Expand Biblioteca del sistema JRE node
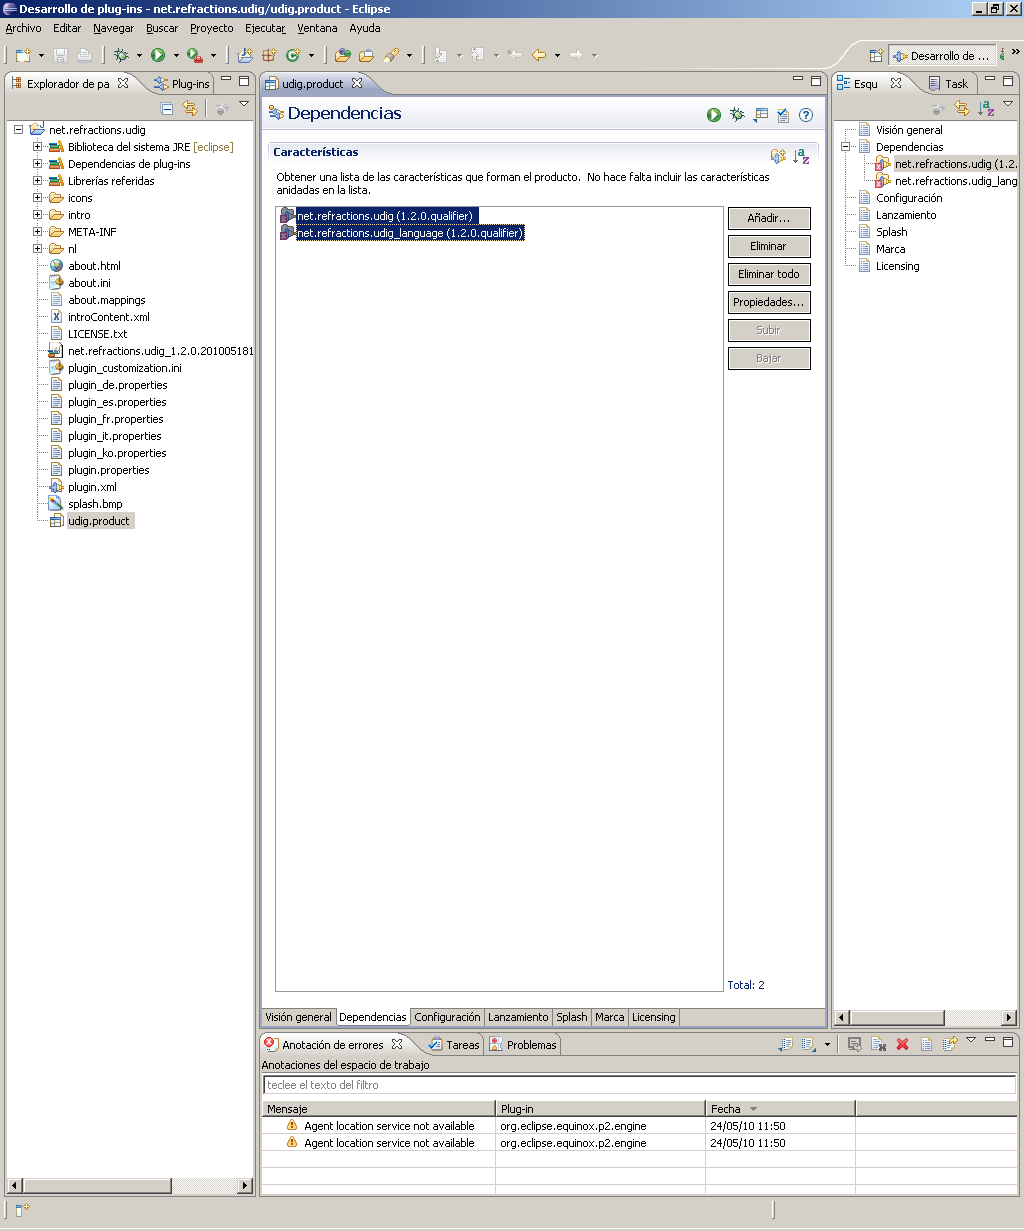1024x1231 pixels. point(37,147)
